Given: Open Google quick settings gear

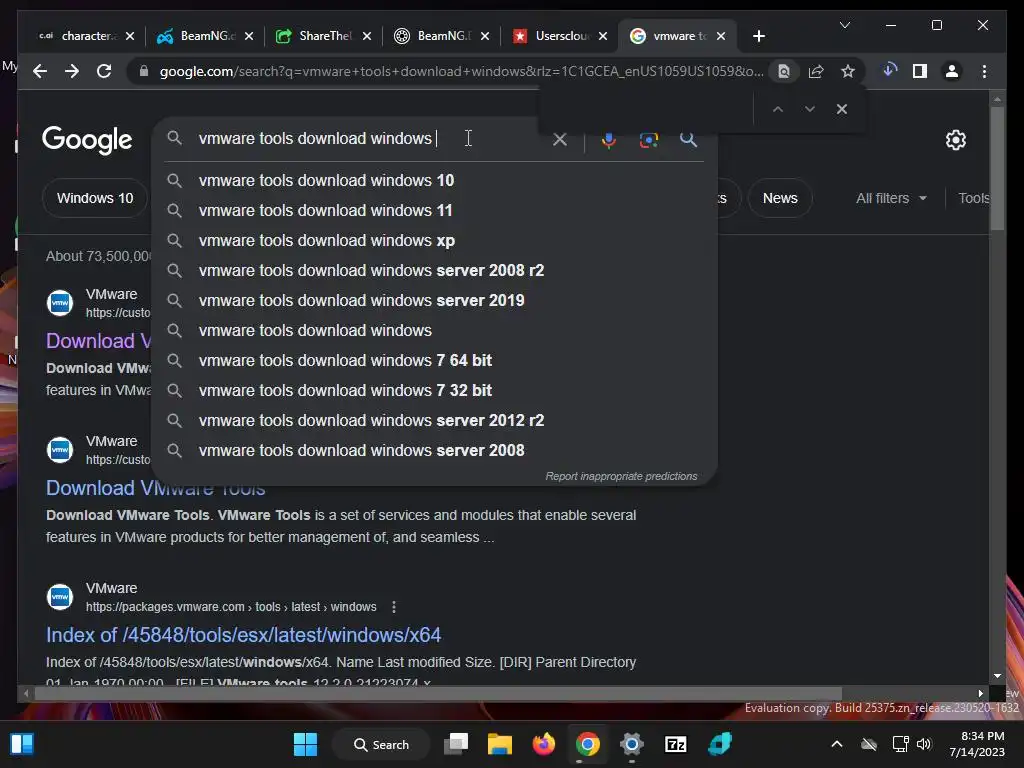Looking at the screenshot, I should point(955,140).
